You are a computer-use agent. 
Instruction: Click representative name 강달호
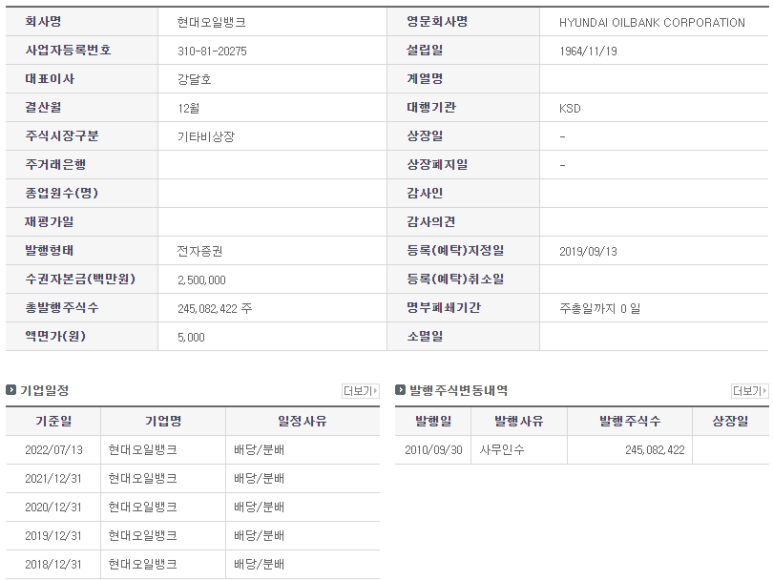(x=194, y=80)
